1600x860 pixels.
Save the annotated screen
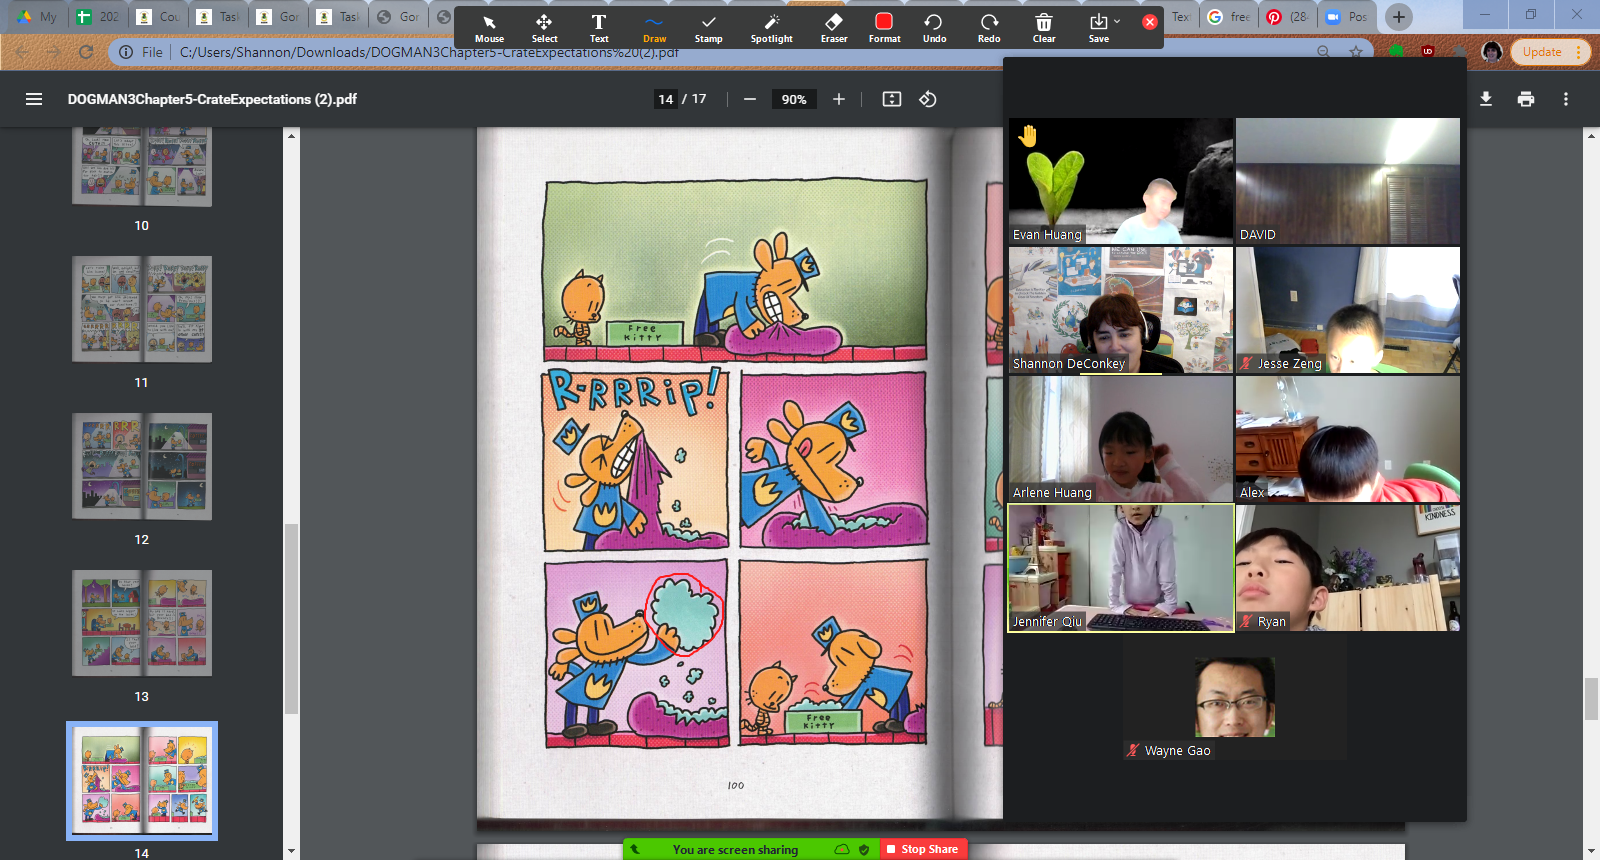tap(1098, 28)
